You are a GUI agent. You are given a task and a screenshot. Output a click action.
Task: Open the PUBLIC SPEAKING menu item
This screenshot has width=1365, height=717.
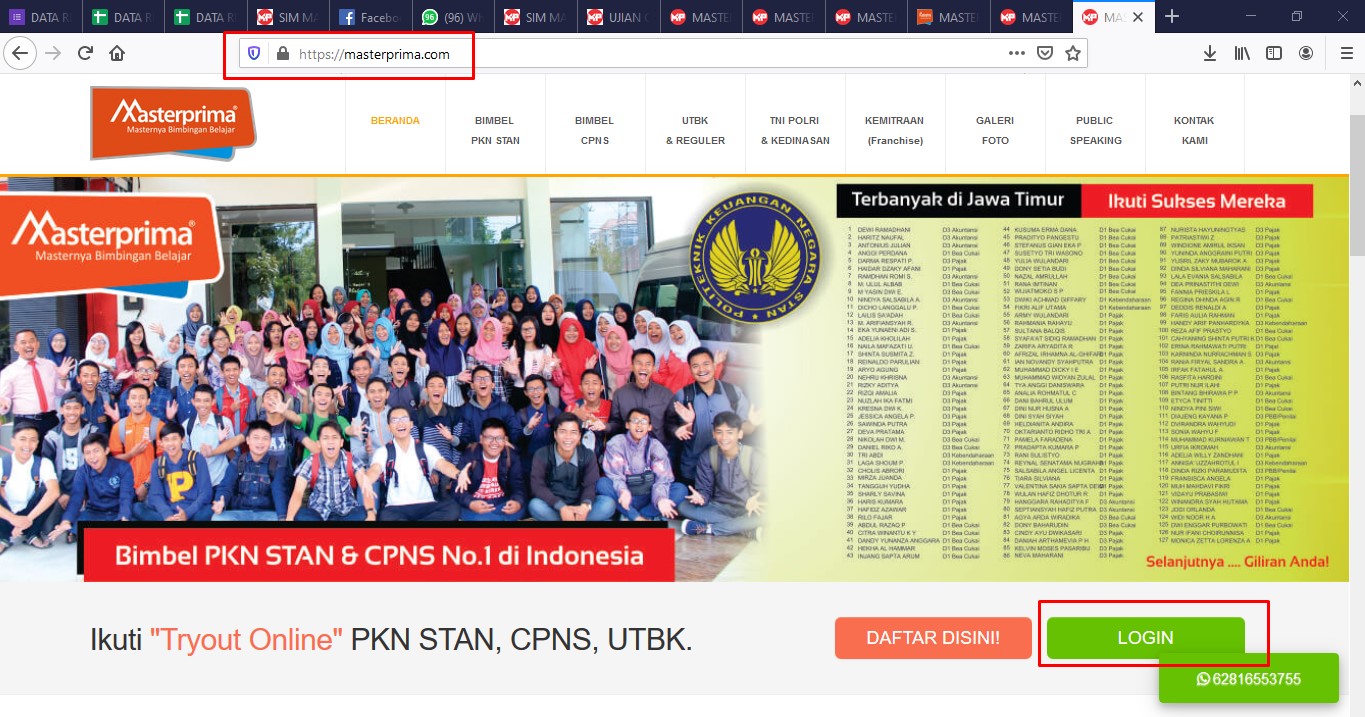[x=1095, y=130]
